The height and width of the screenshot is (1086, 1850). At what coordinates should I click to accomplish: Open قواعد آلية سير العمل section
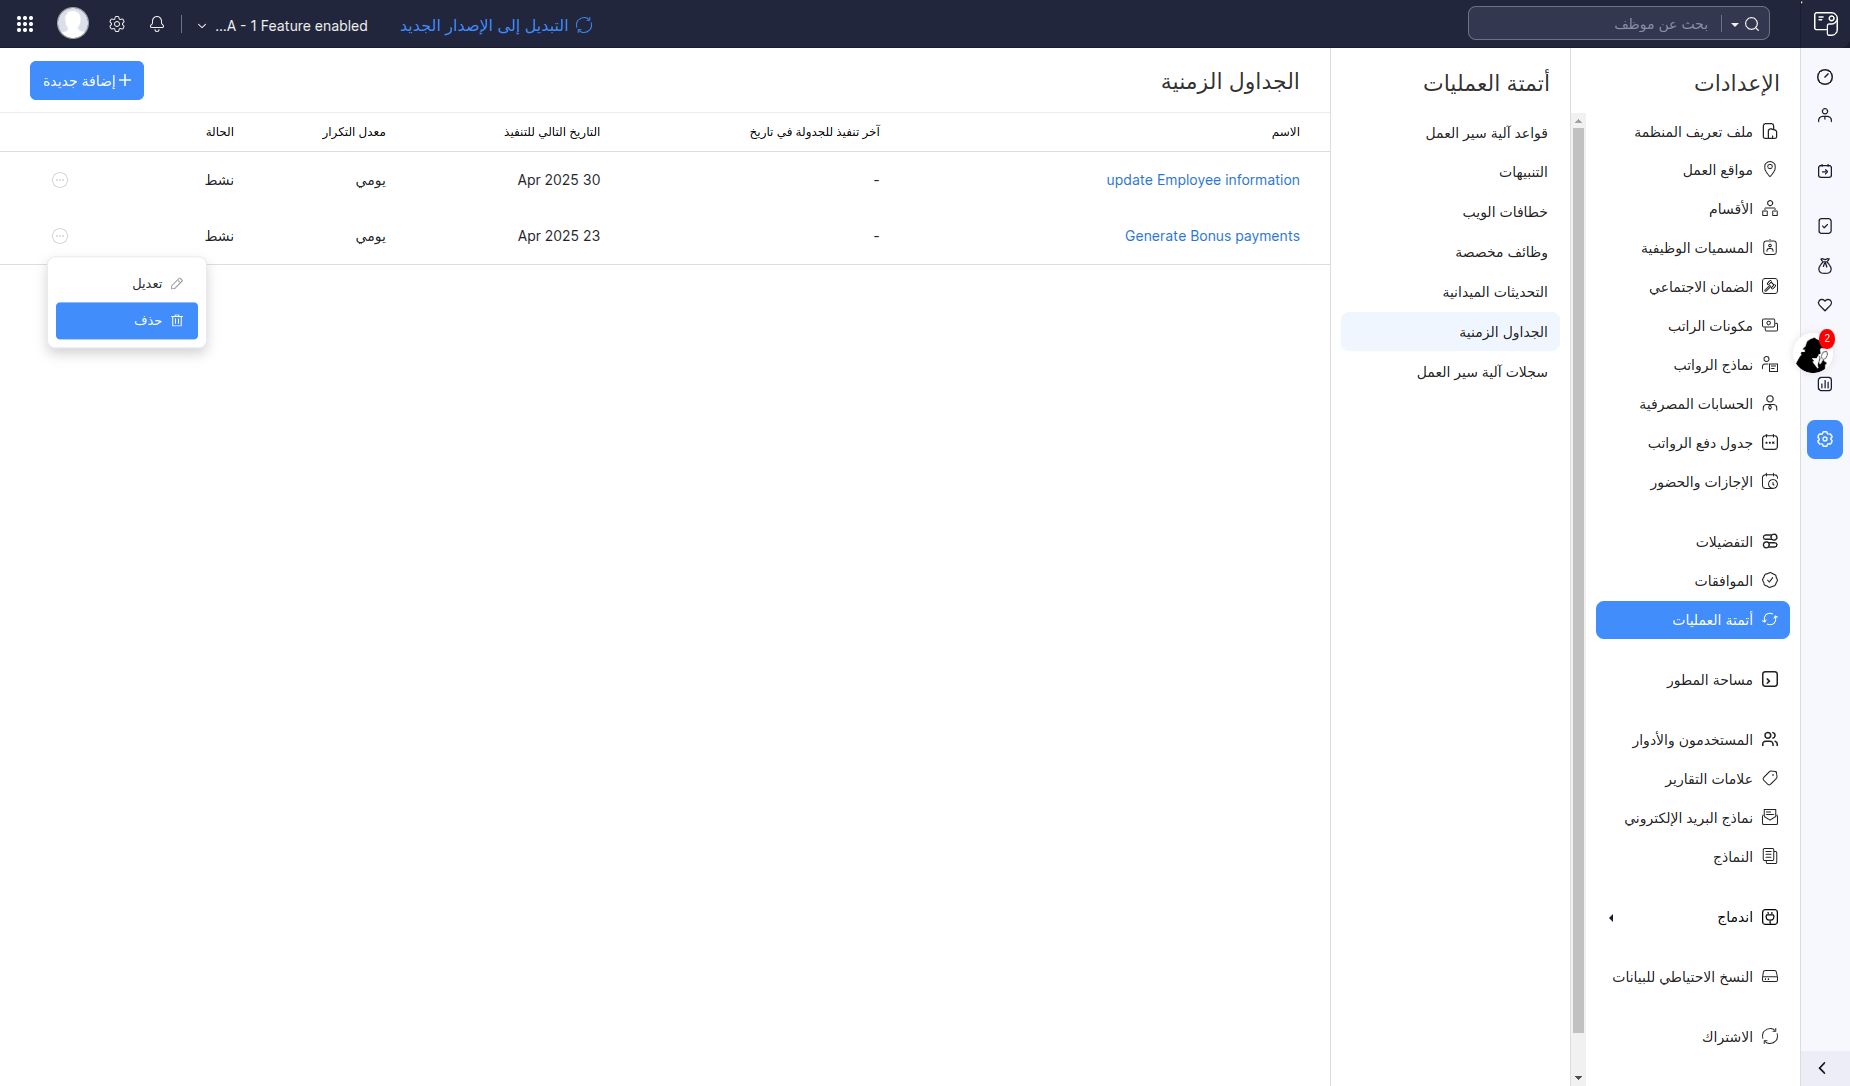tap(1486, 133)
